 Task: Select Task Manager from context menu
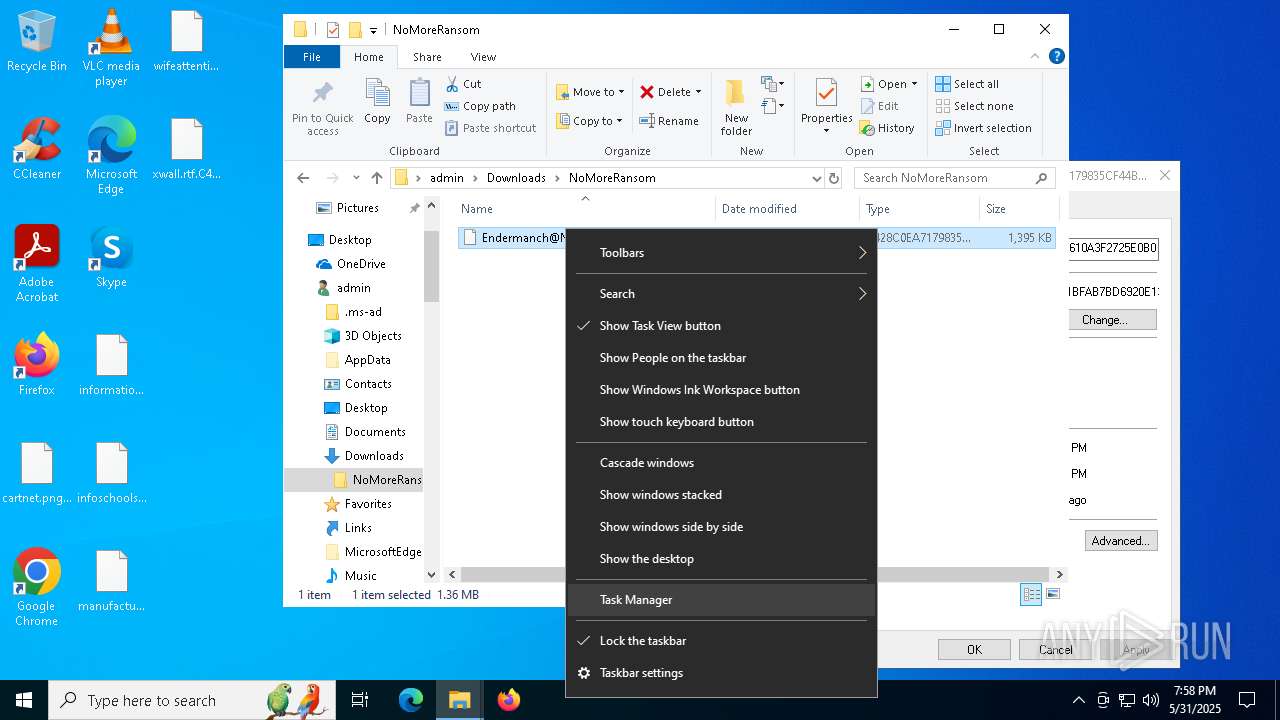click(x=721, y=600)
